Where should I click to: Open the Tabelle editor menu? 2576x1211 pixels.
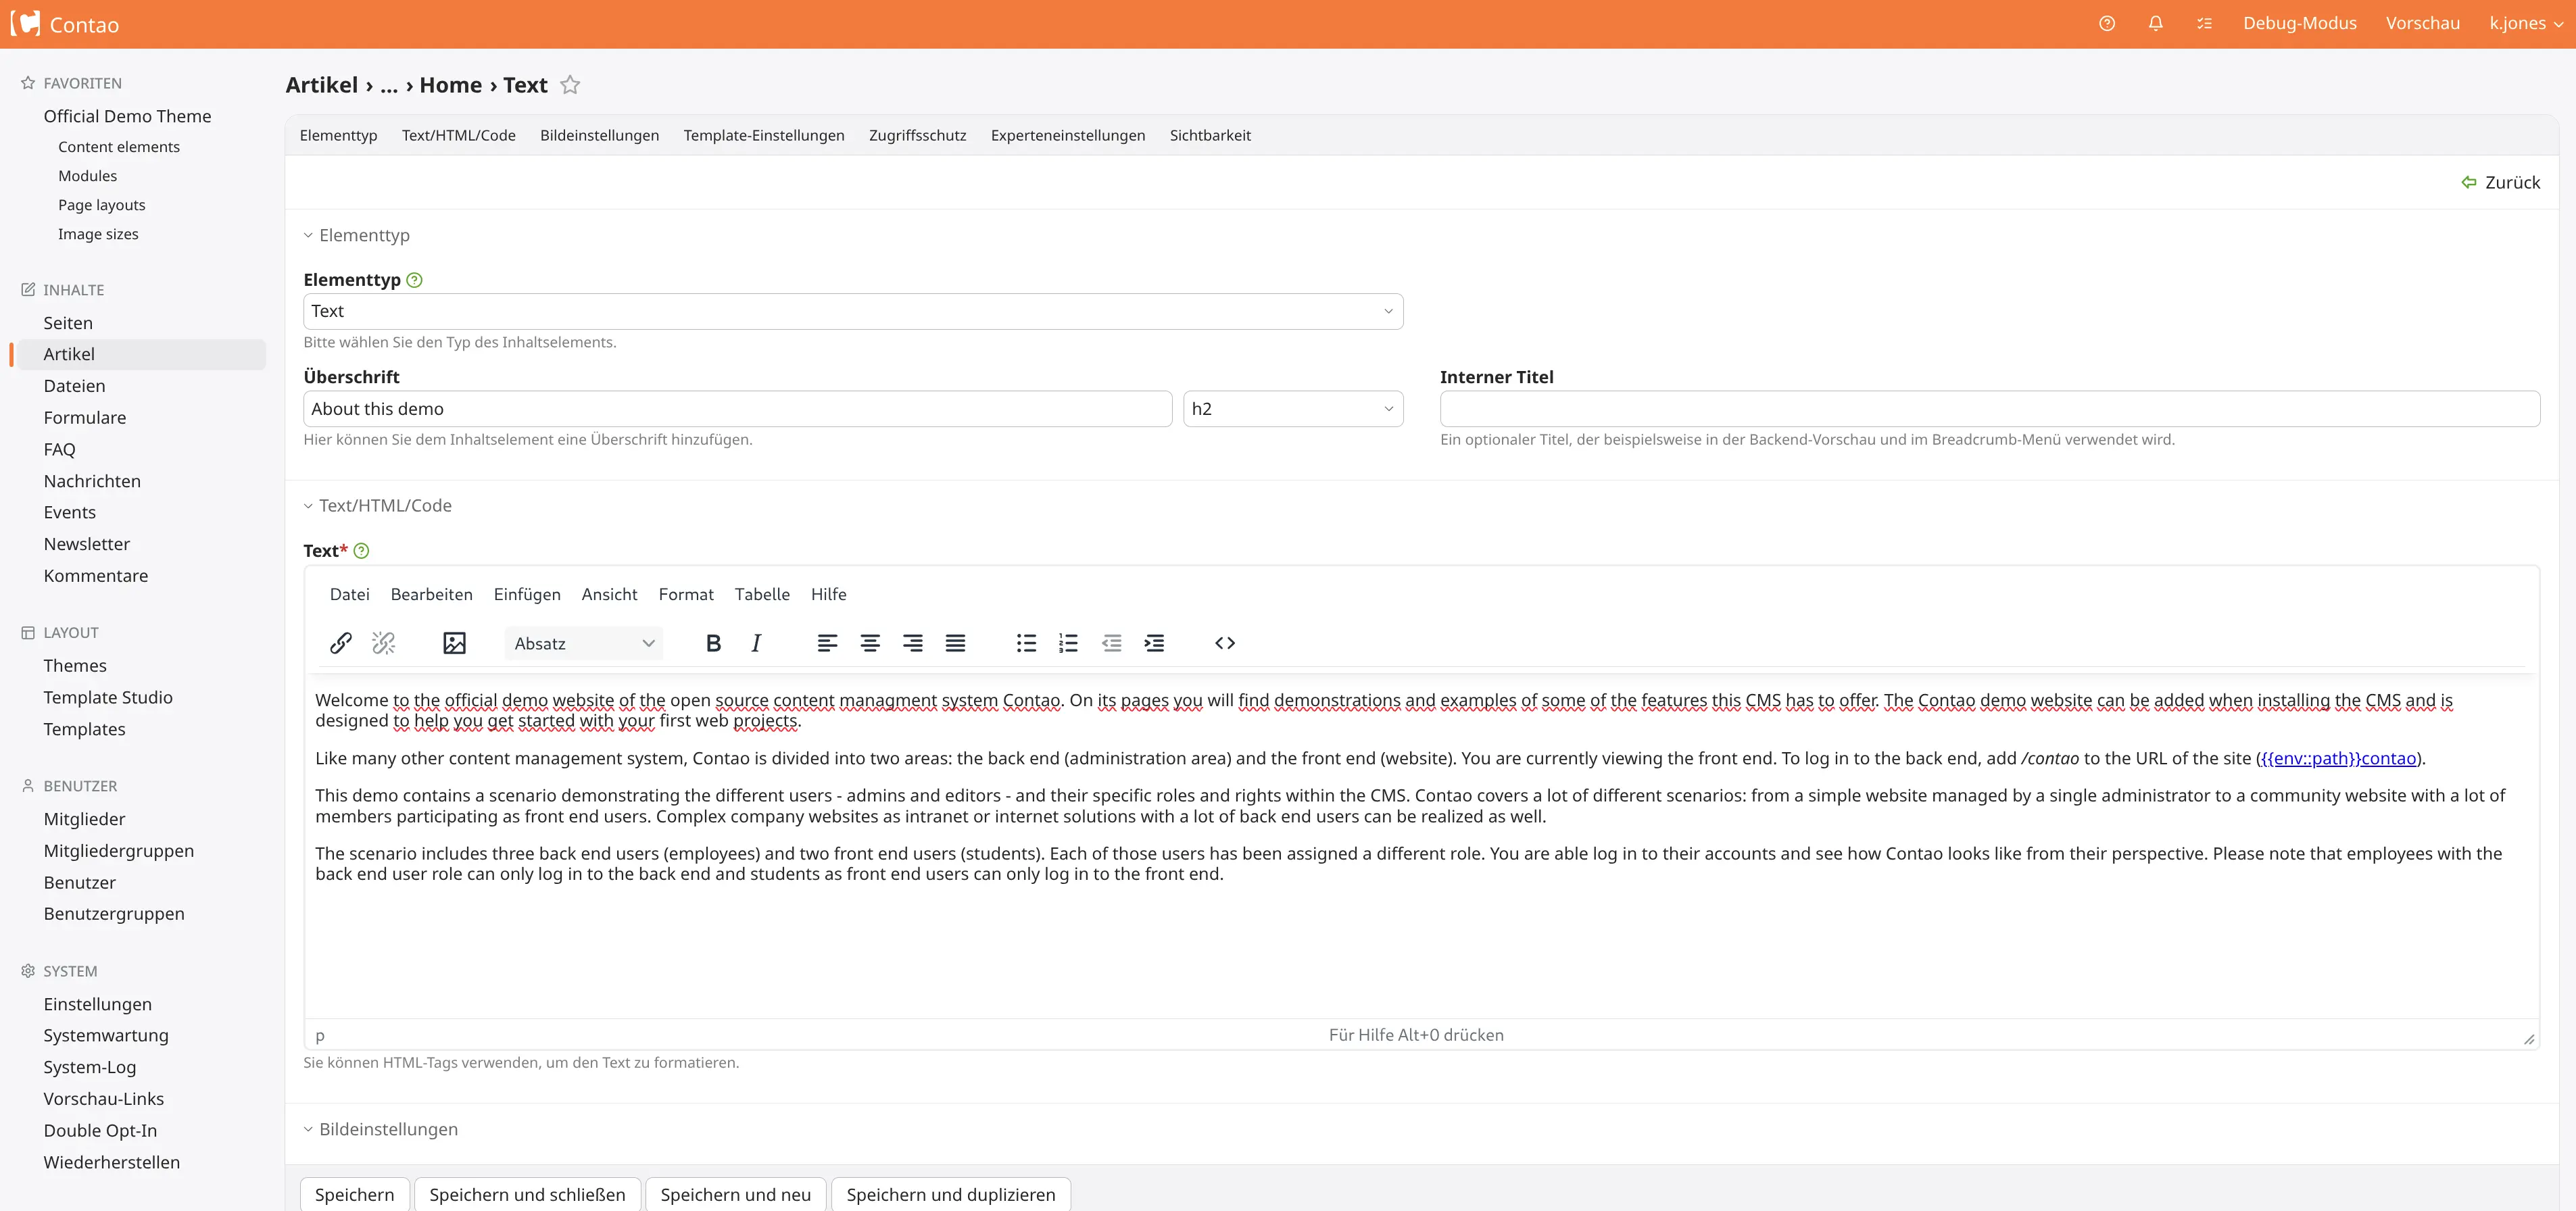click(762, 594)
